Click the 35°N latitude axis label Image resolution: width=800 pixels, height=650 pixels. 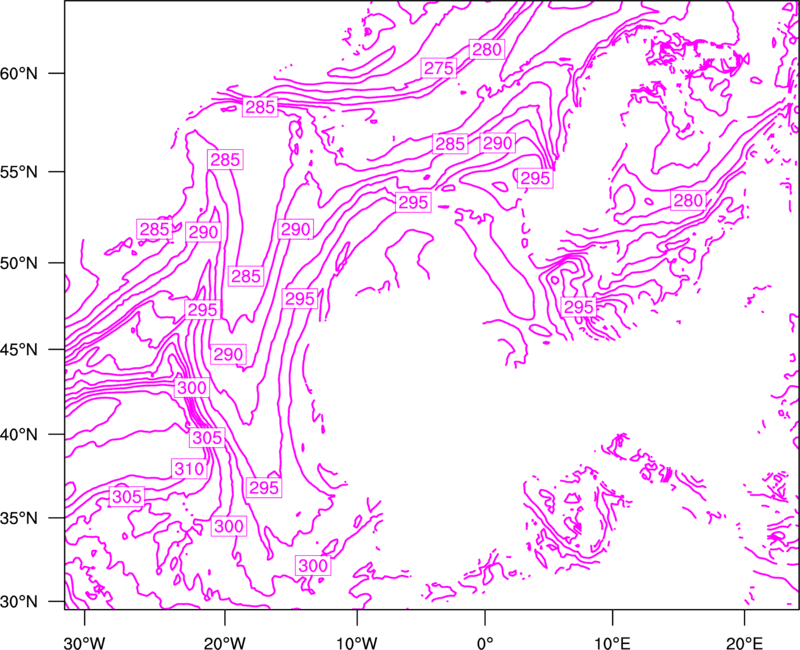[19, 518]
